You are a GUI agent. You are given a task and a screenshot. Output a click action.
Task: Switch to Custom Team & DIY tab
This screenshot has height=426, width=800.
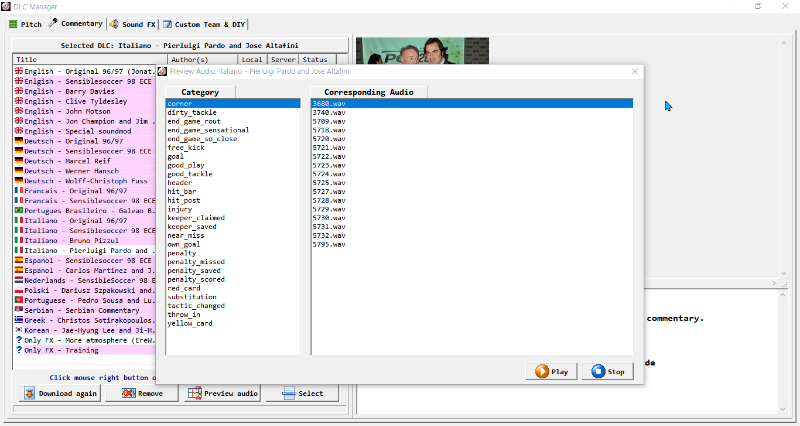click(204, 23)
